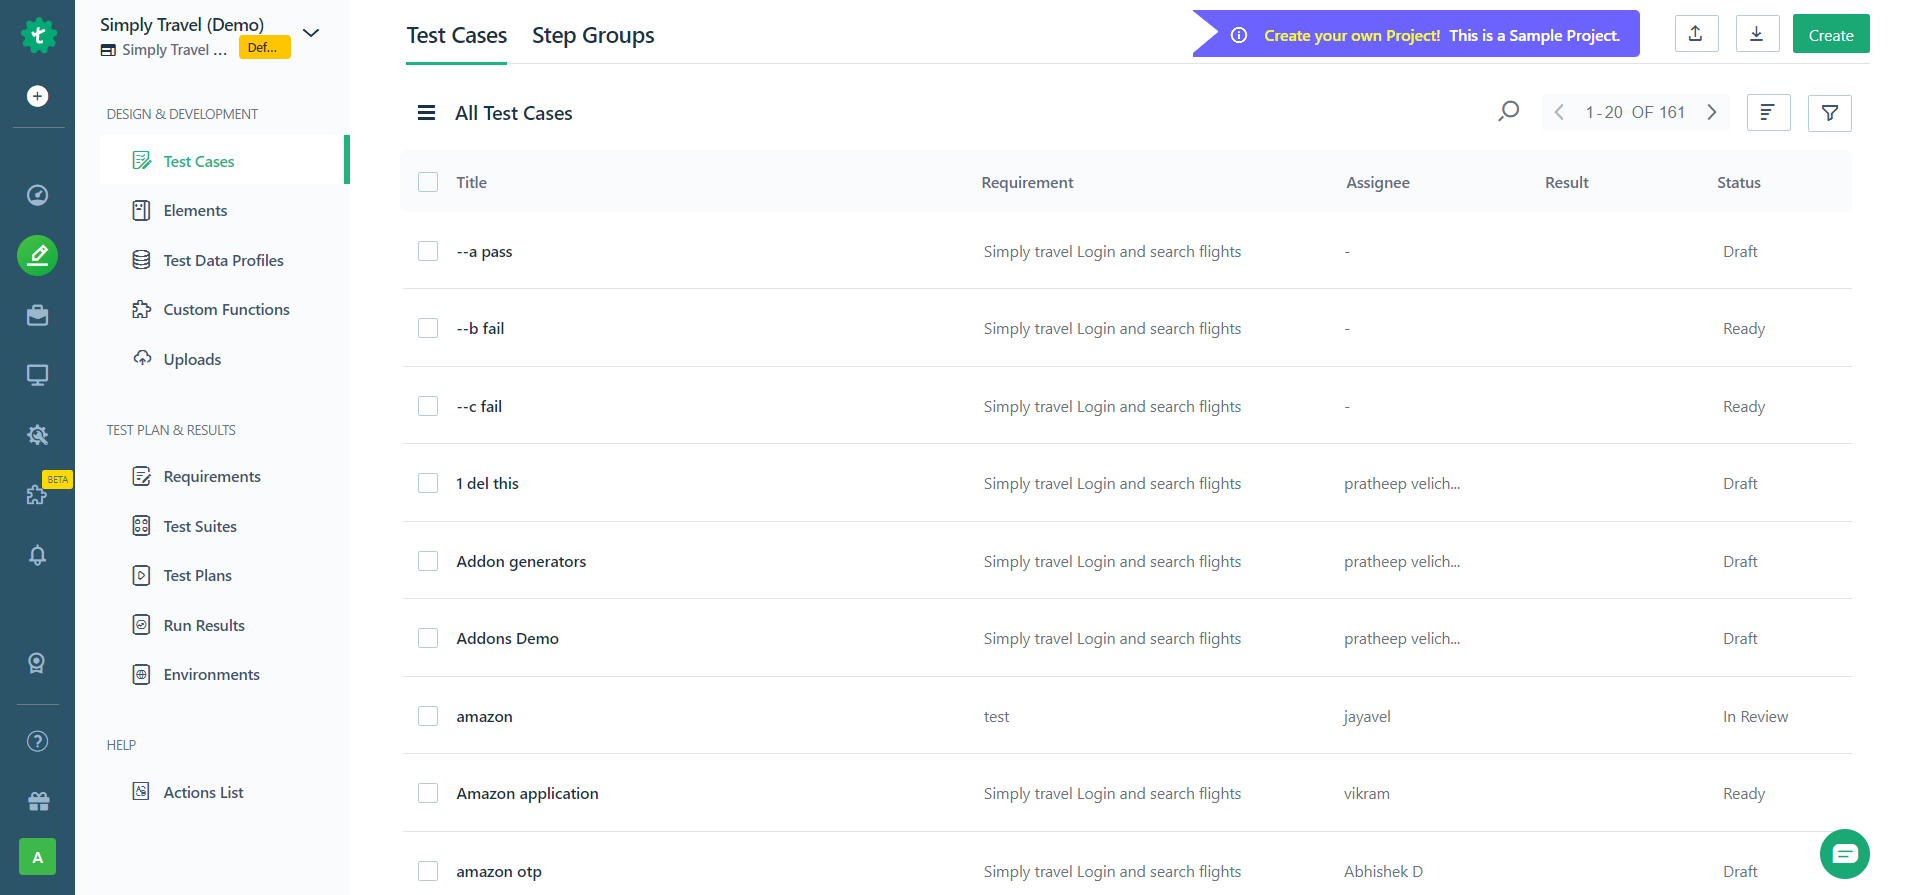This screenshot has height=895, width=1920.
Task: Click the plus quick-create icon in sidebar
Action: point(38,96)
